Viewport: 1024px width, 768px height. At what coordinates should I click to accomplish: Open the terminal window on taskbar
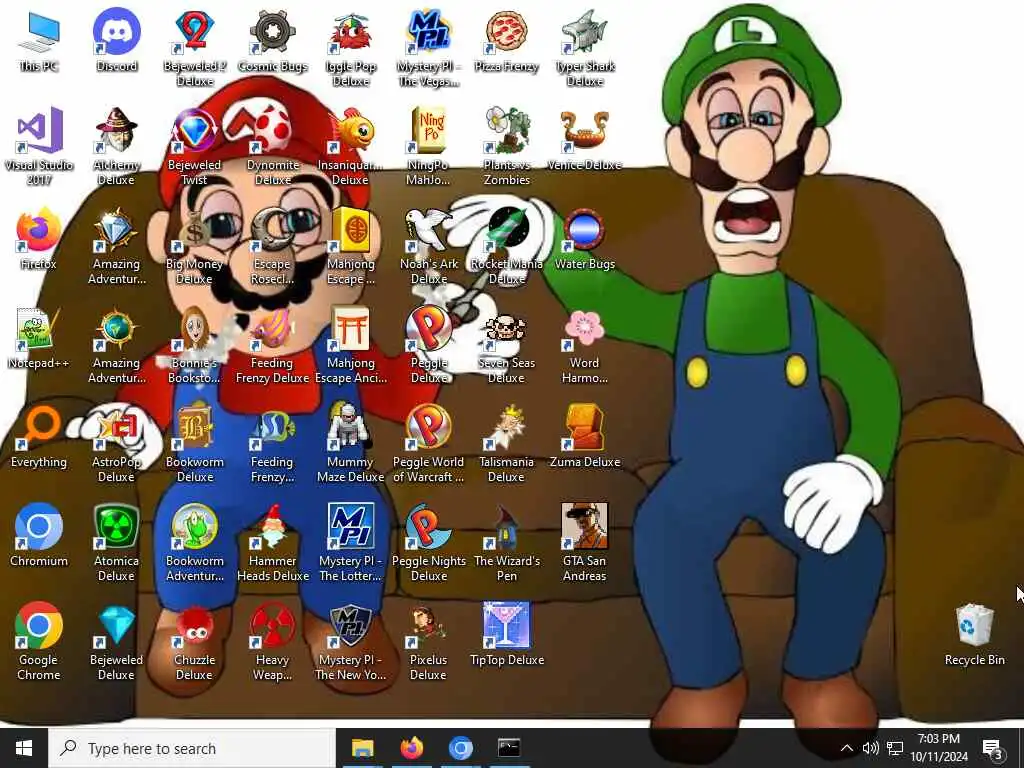pos(509,748)
